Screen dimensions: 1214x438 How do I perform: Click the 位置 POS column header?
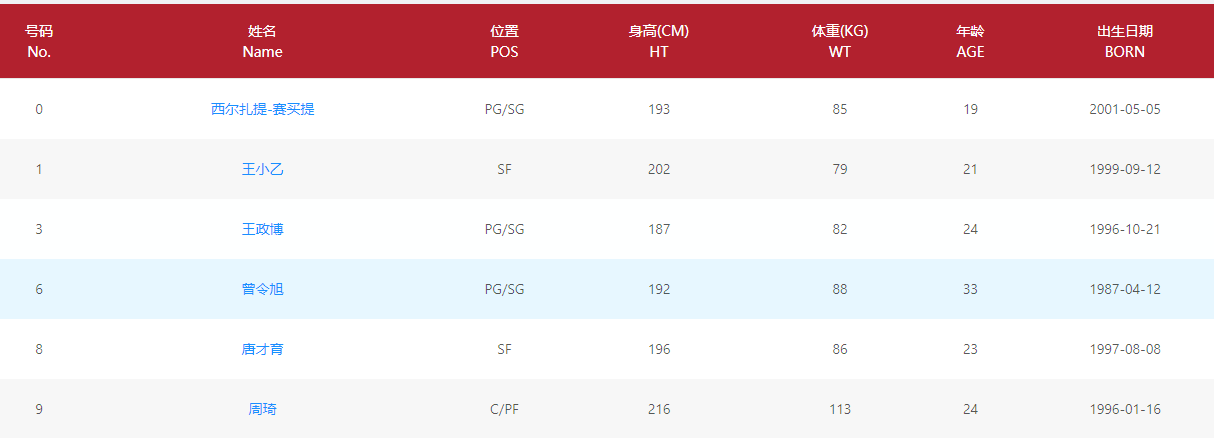tap(504, 41)
